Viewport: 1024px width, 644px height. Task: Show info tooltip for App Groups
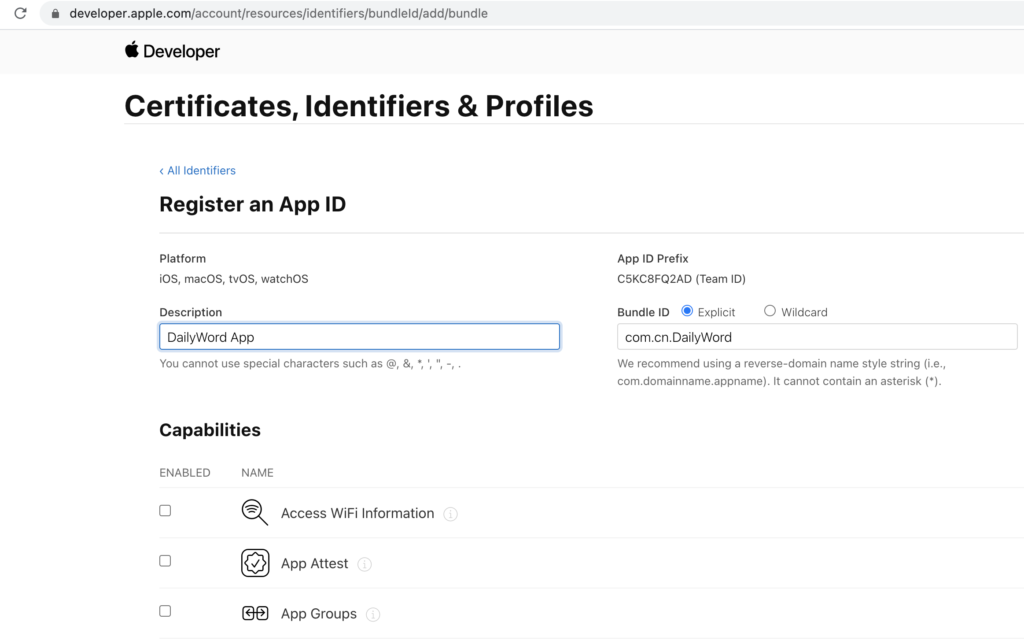coord(373,615)
